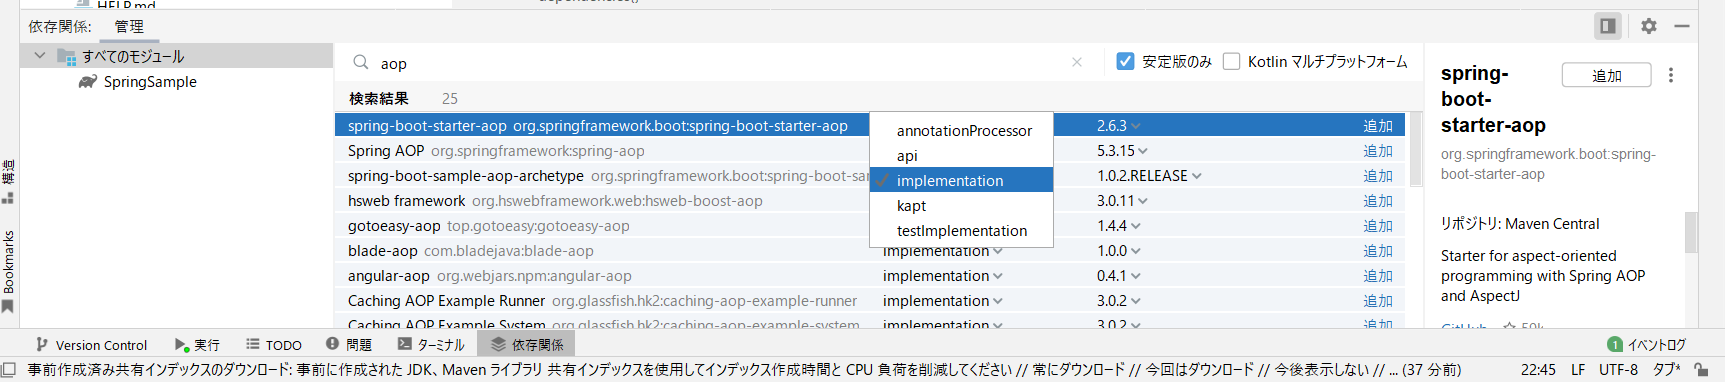Screen dimensions: 1725x382
Task: Choose api from scope list
Action: coord(961,156)
